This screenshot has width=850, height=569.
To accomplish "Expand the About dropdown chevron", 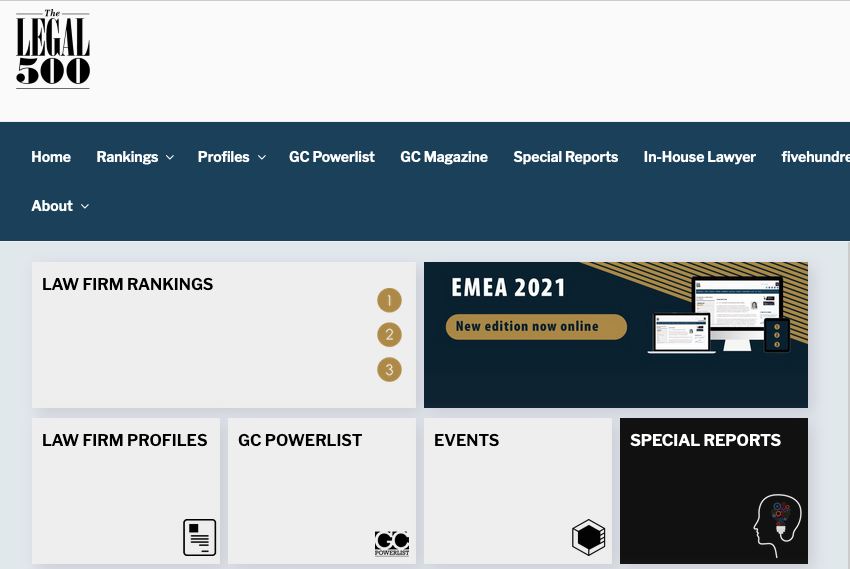I will pyautogui.click(x=85, y=206).
